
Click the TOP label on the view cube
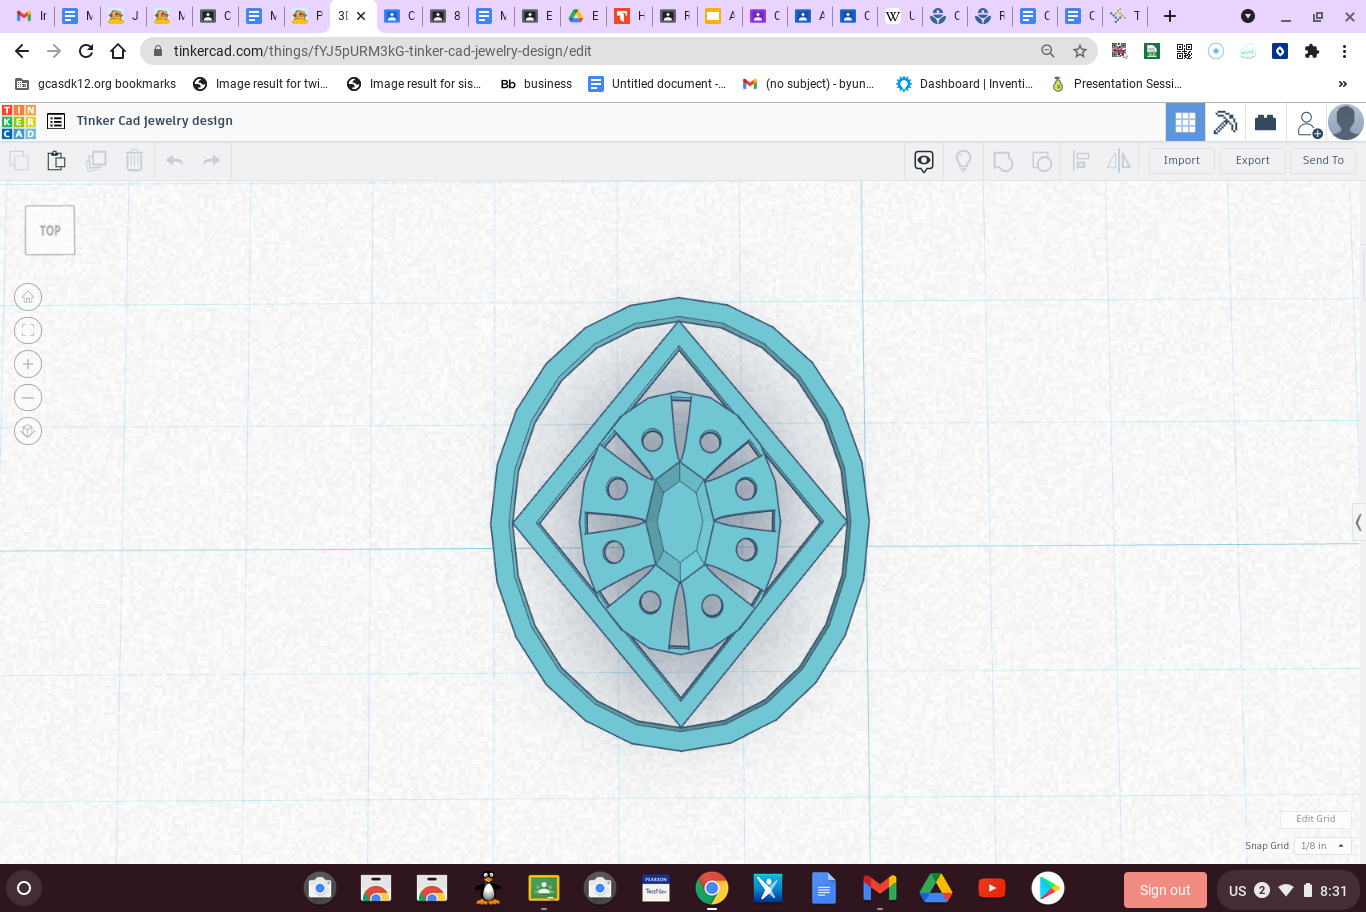[x=48, y=230]
